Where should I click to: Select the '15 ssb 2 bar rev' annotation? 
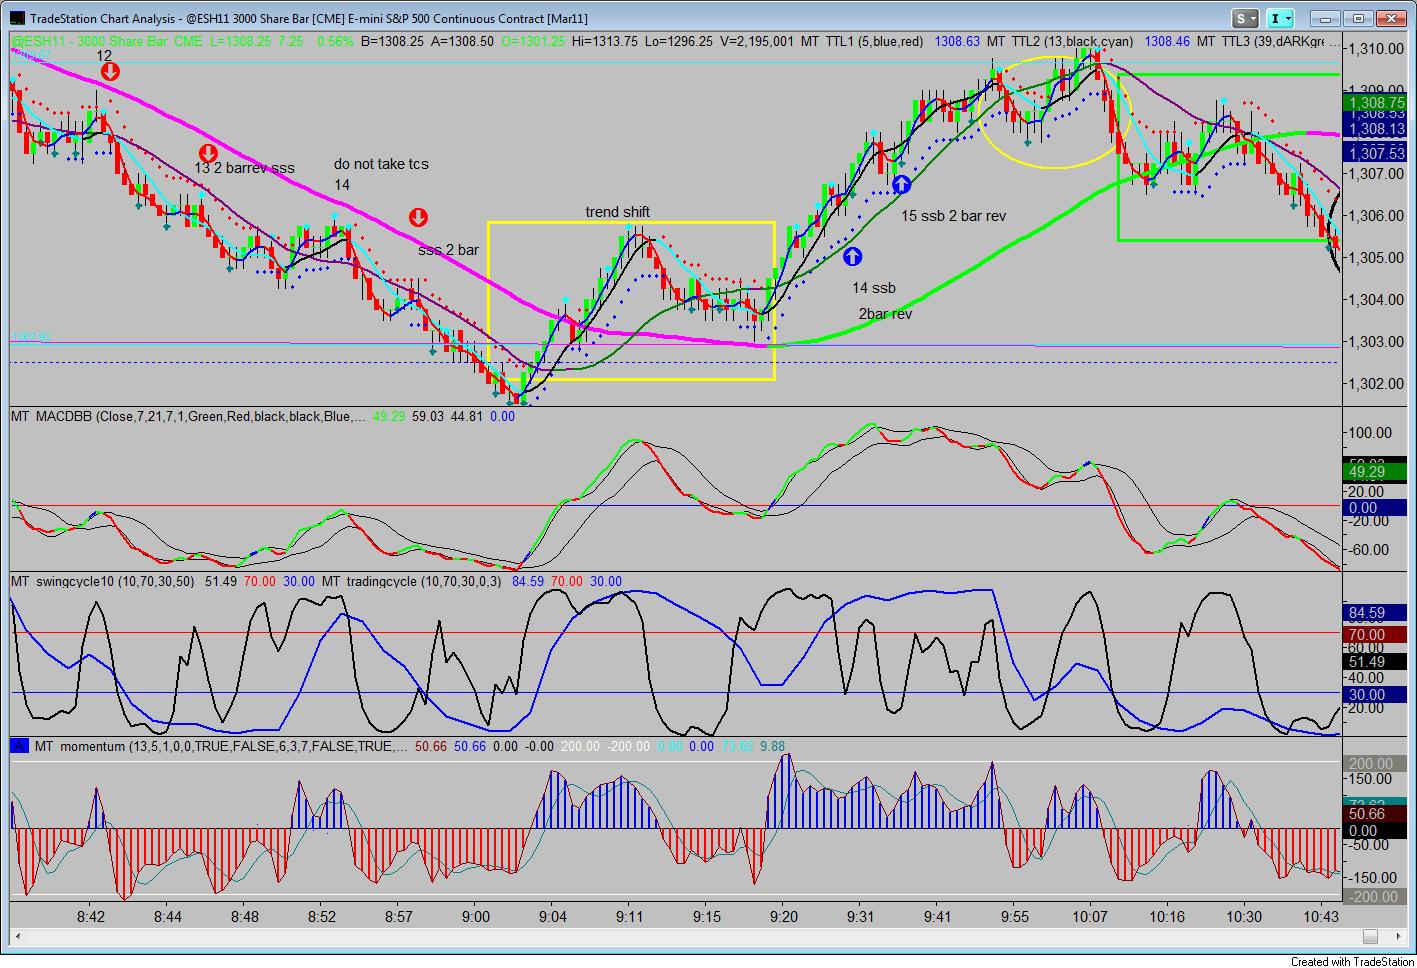tap(953, 216)
